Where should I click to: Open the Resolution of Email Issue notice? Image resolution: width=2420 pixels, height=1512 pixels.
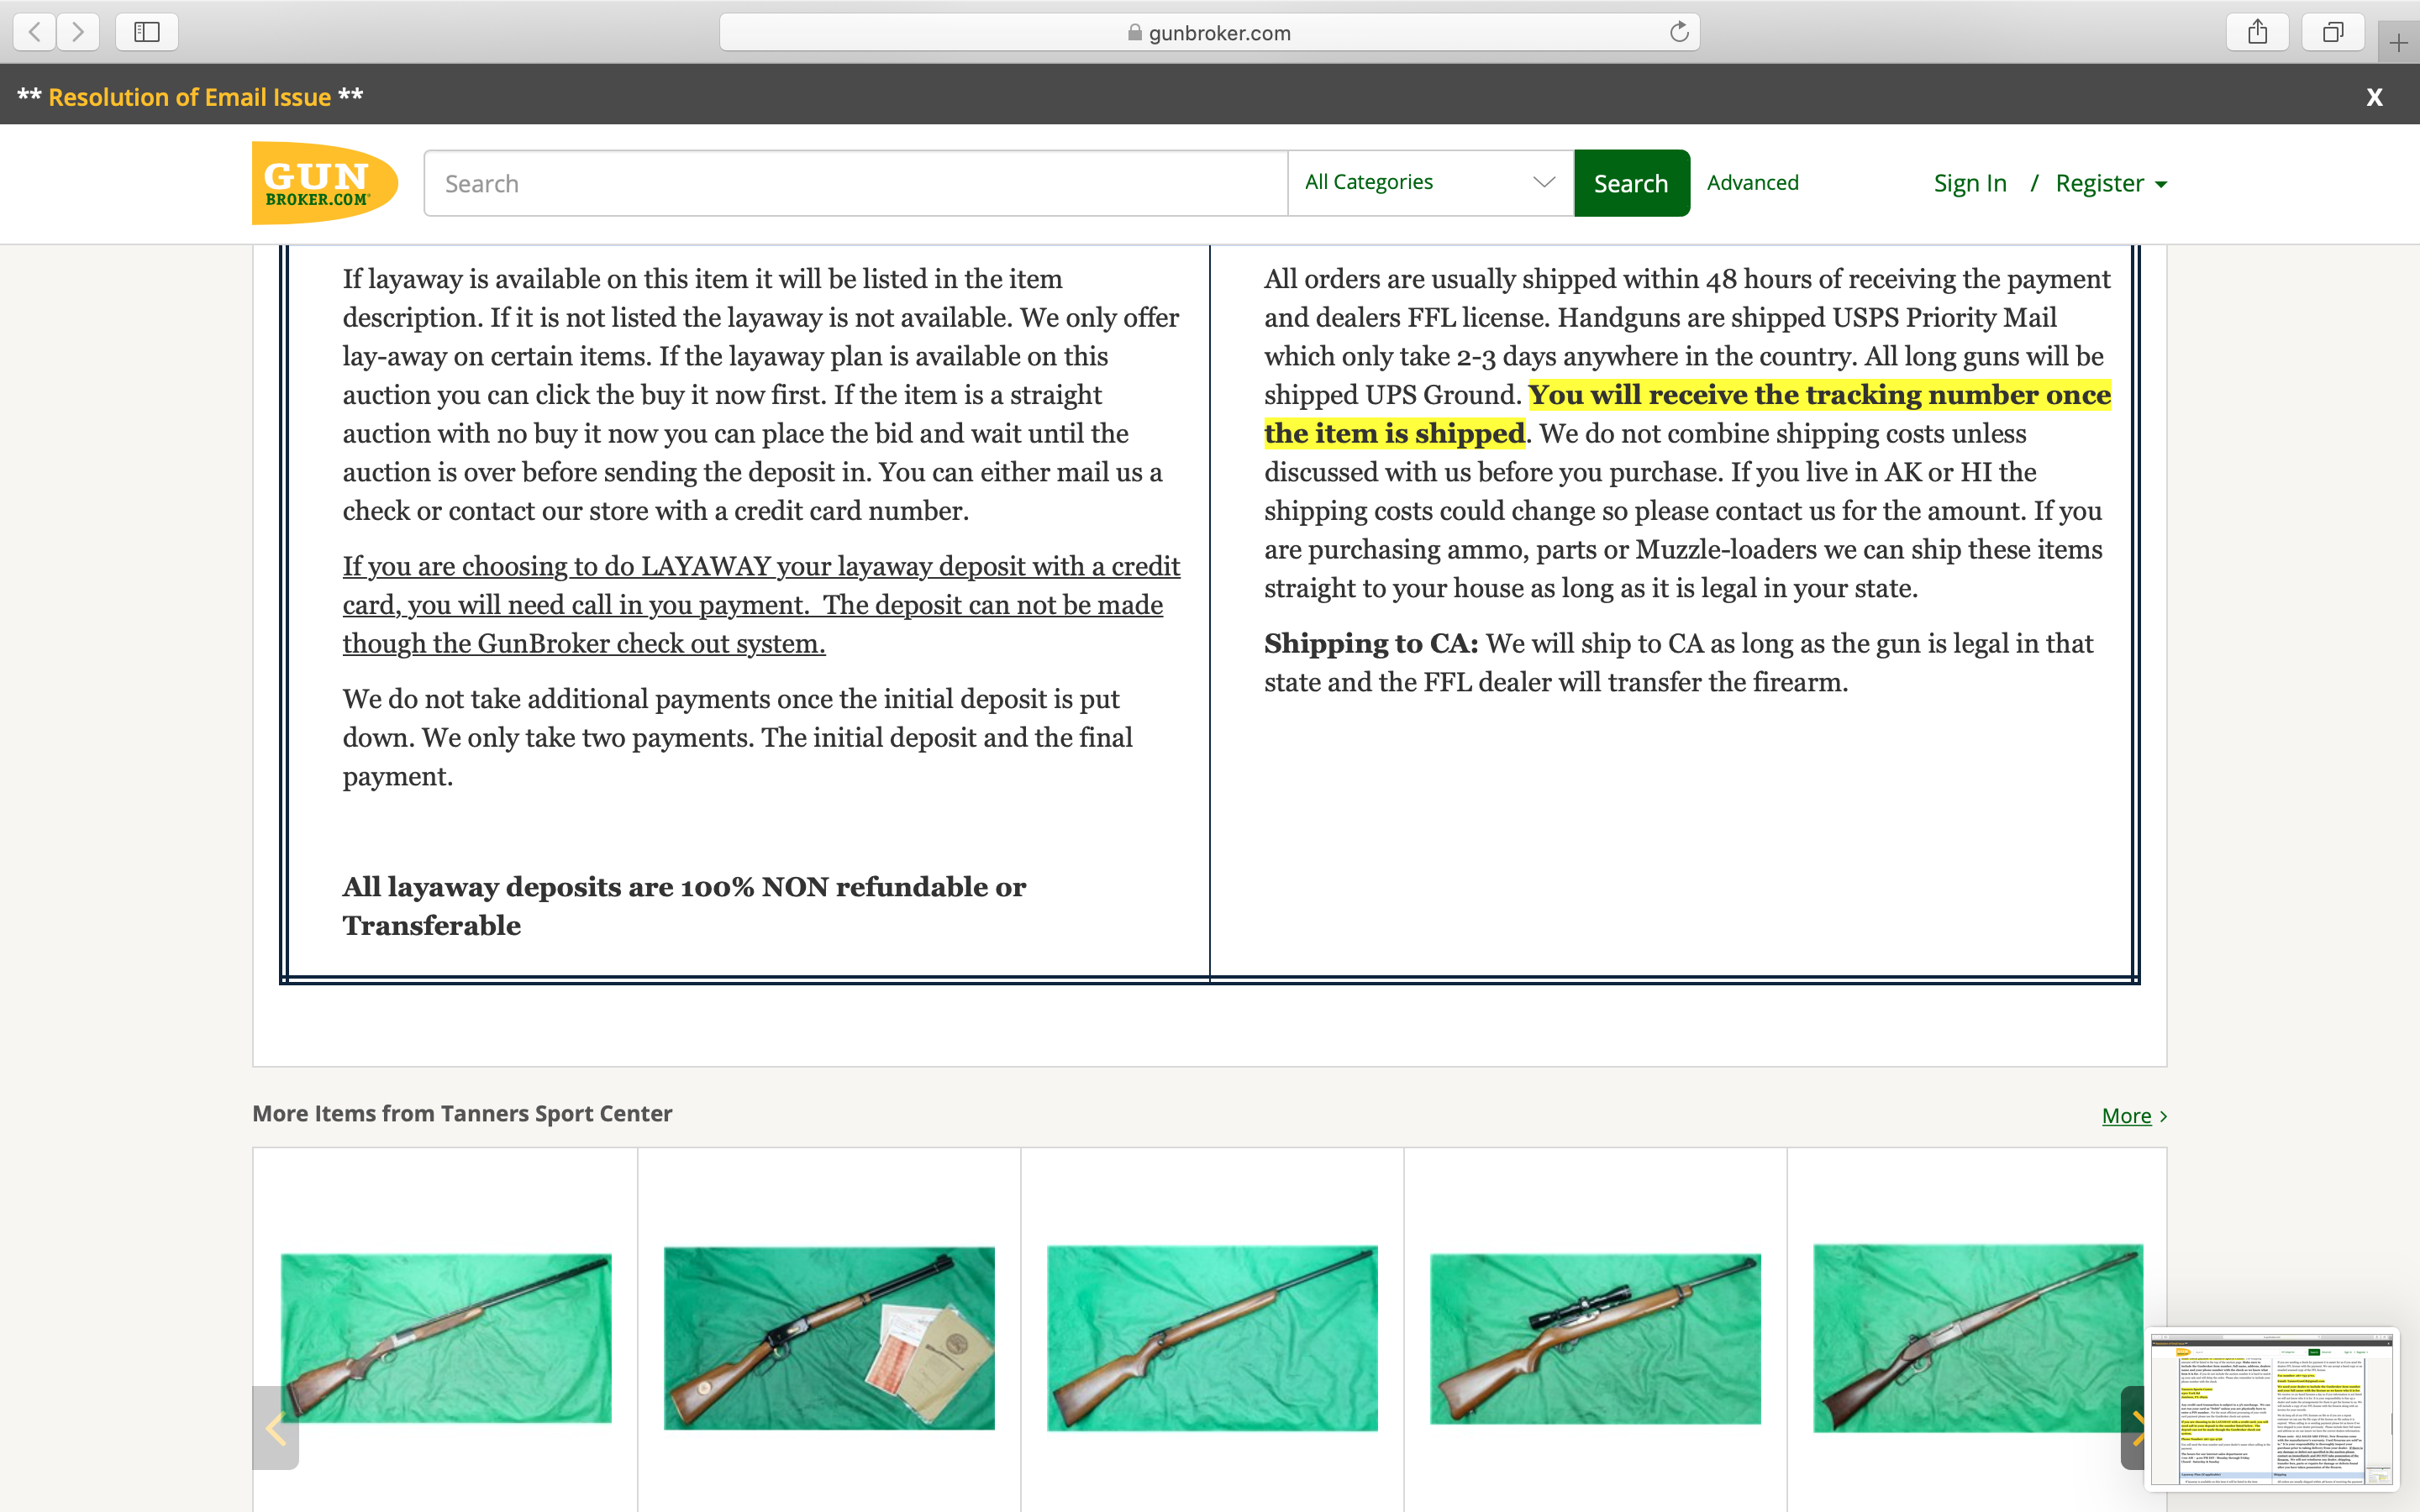click(189, 97)
